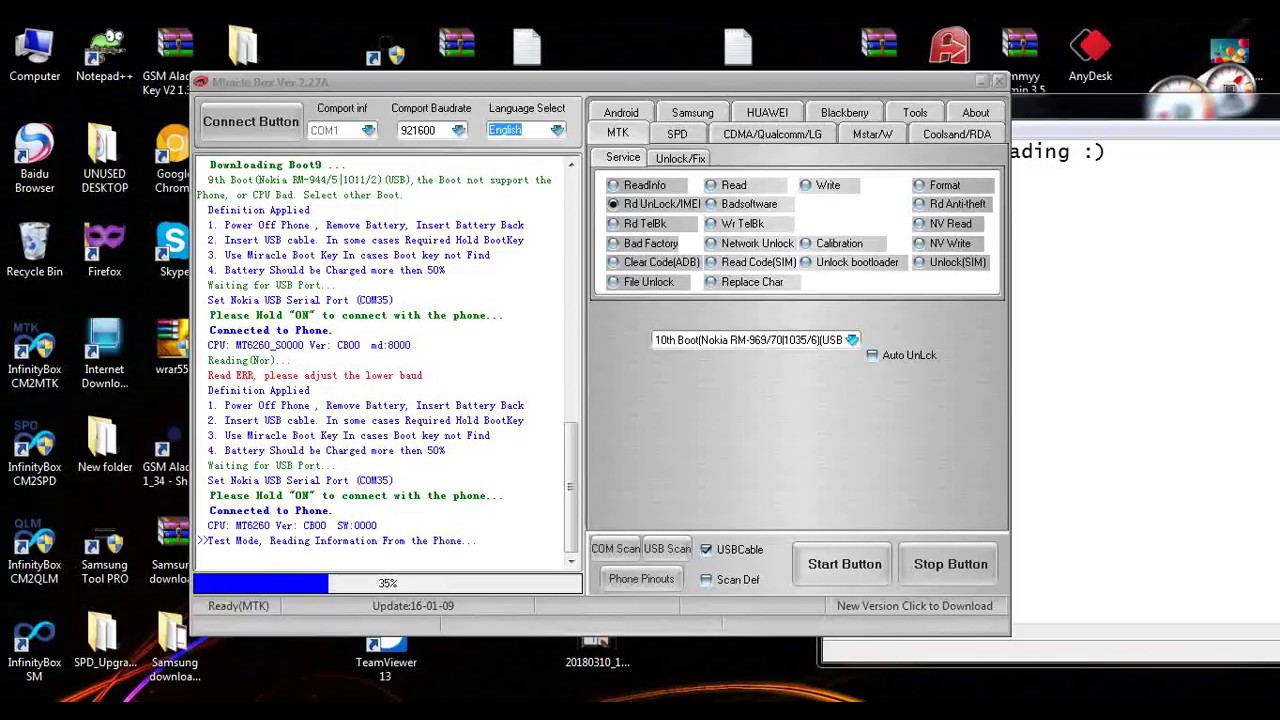Open the Computer desktop icon
Viewport: 1280px width, 720px height.
tap(35, 55)
